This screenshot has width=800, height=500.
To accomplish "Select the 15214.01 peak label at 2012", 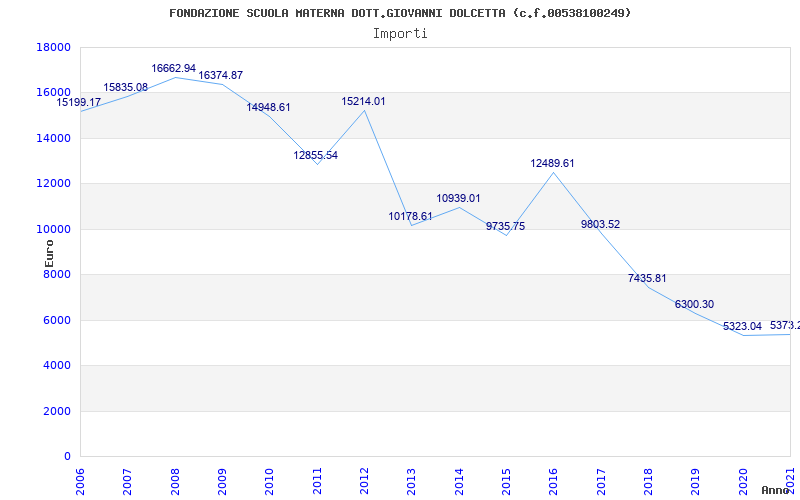I will pos(363,102).
